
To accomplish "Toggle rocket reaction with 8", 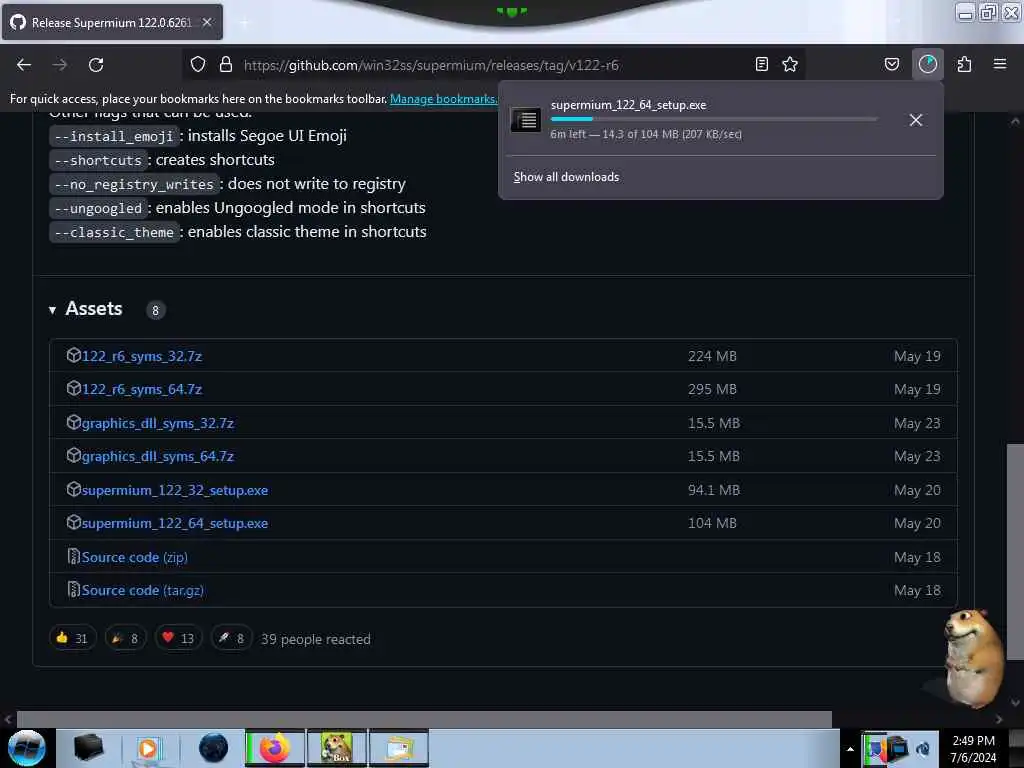I will [x=231, y=638].
